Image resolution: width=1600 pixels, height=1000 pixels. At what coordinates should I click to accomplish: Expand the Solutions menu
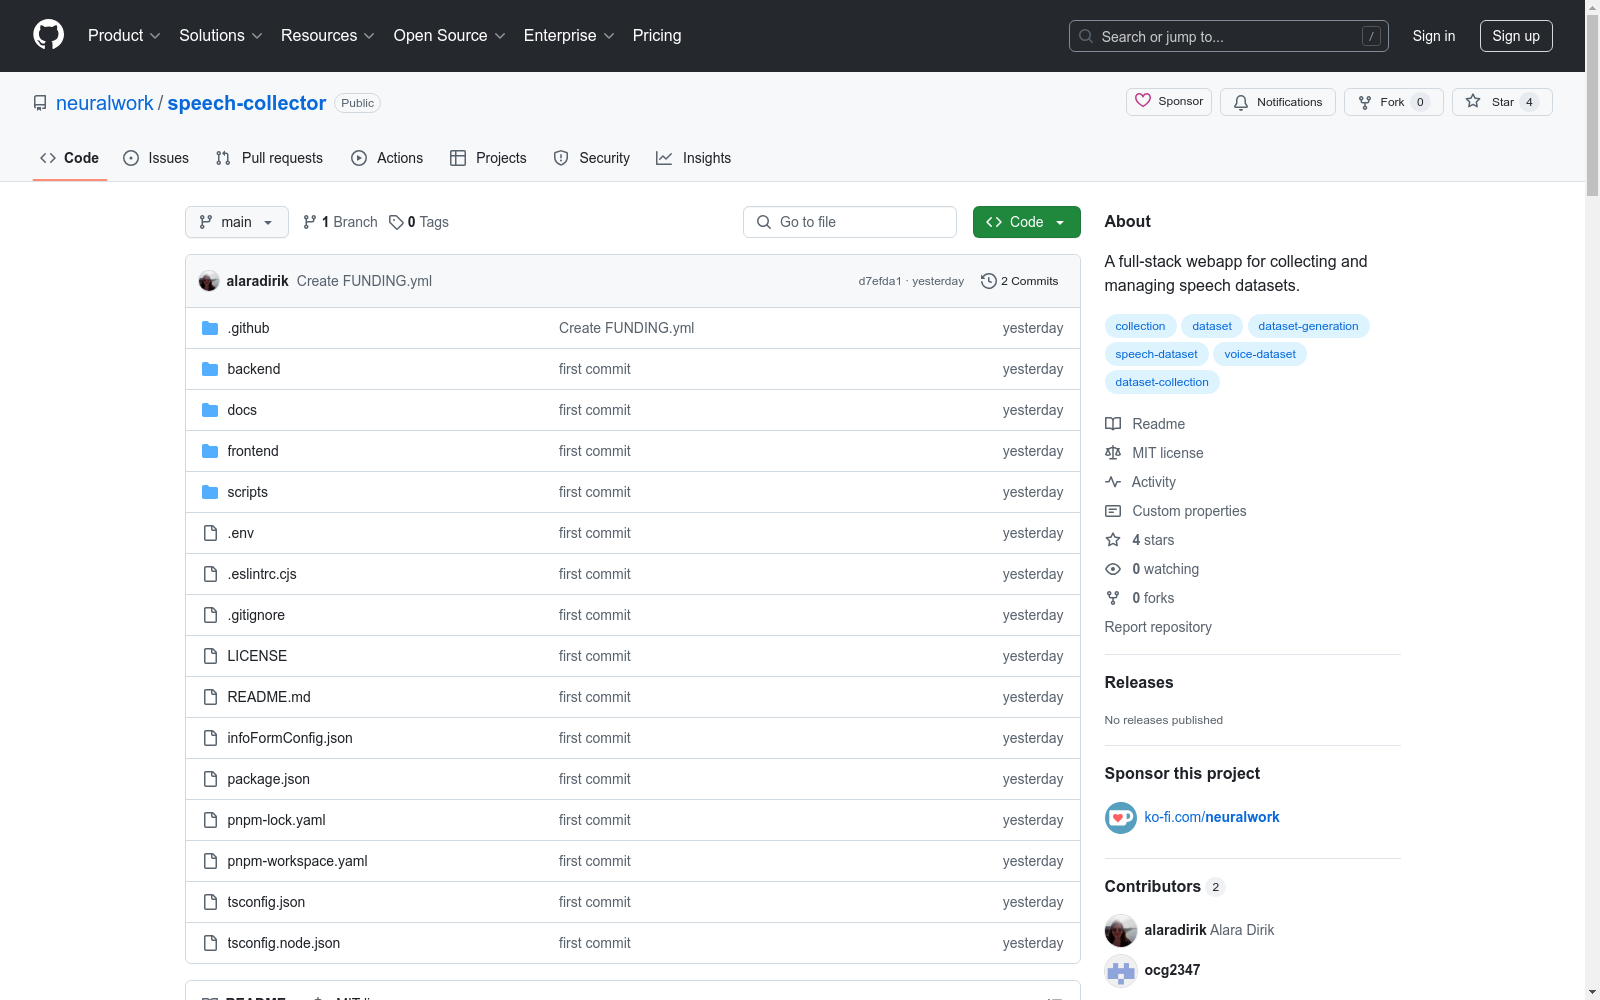pos(221,36)
